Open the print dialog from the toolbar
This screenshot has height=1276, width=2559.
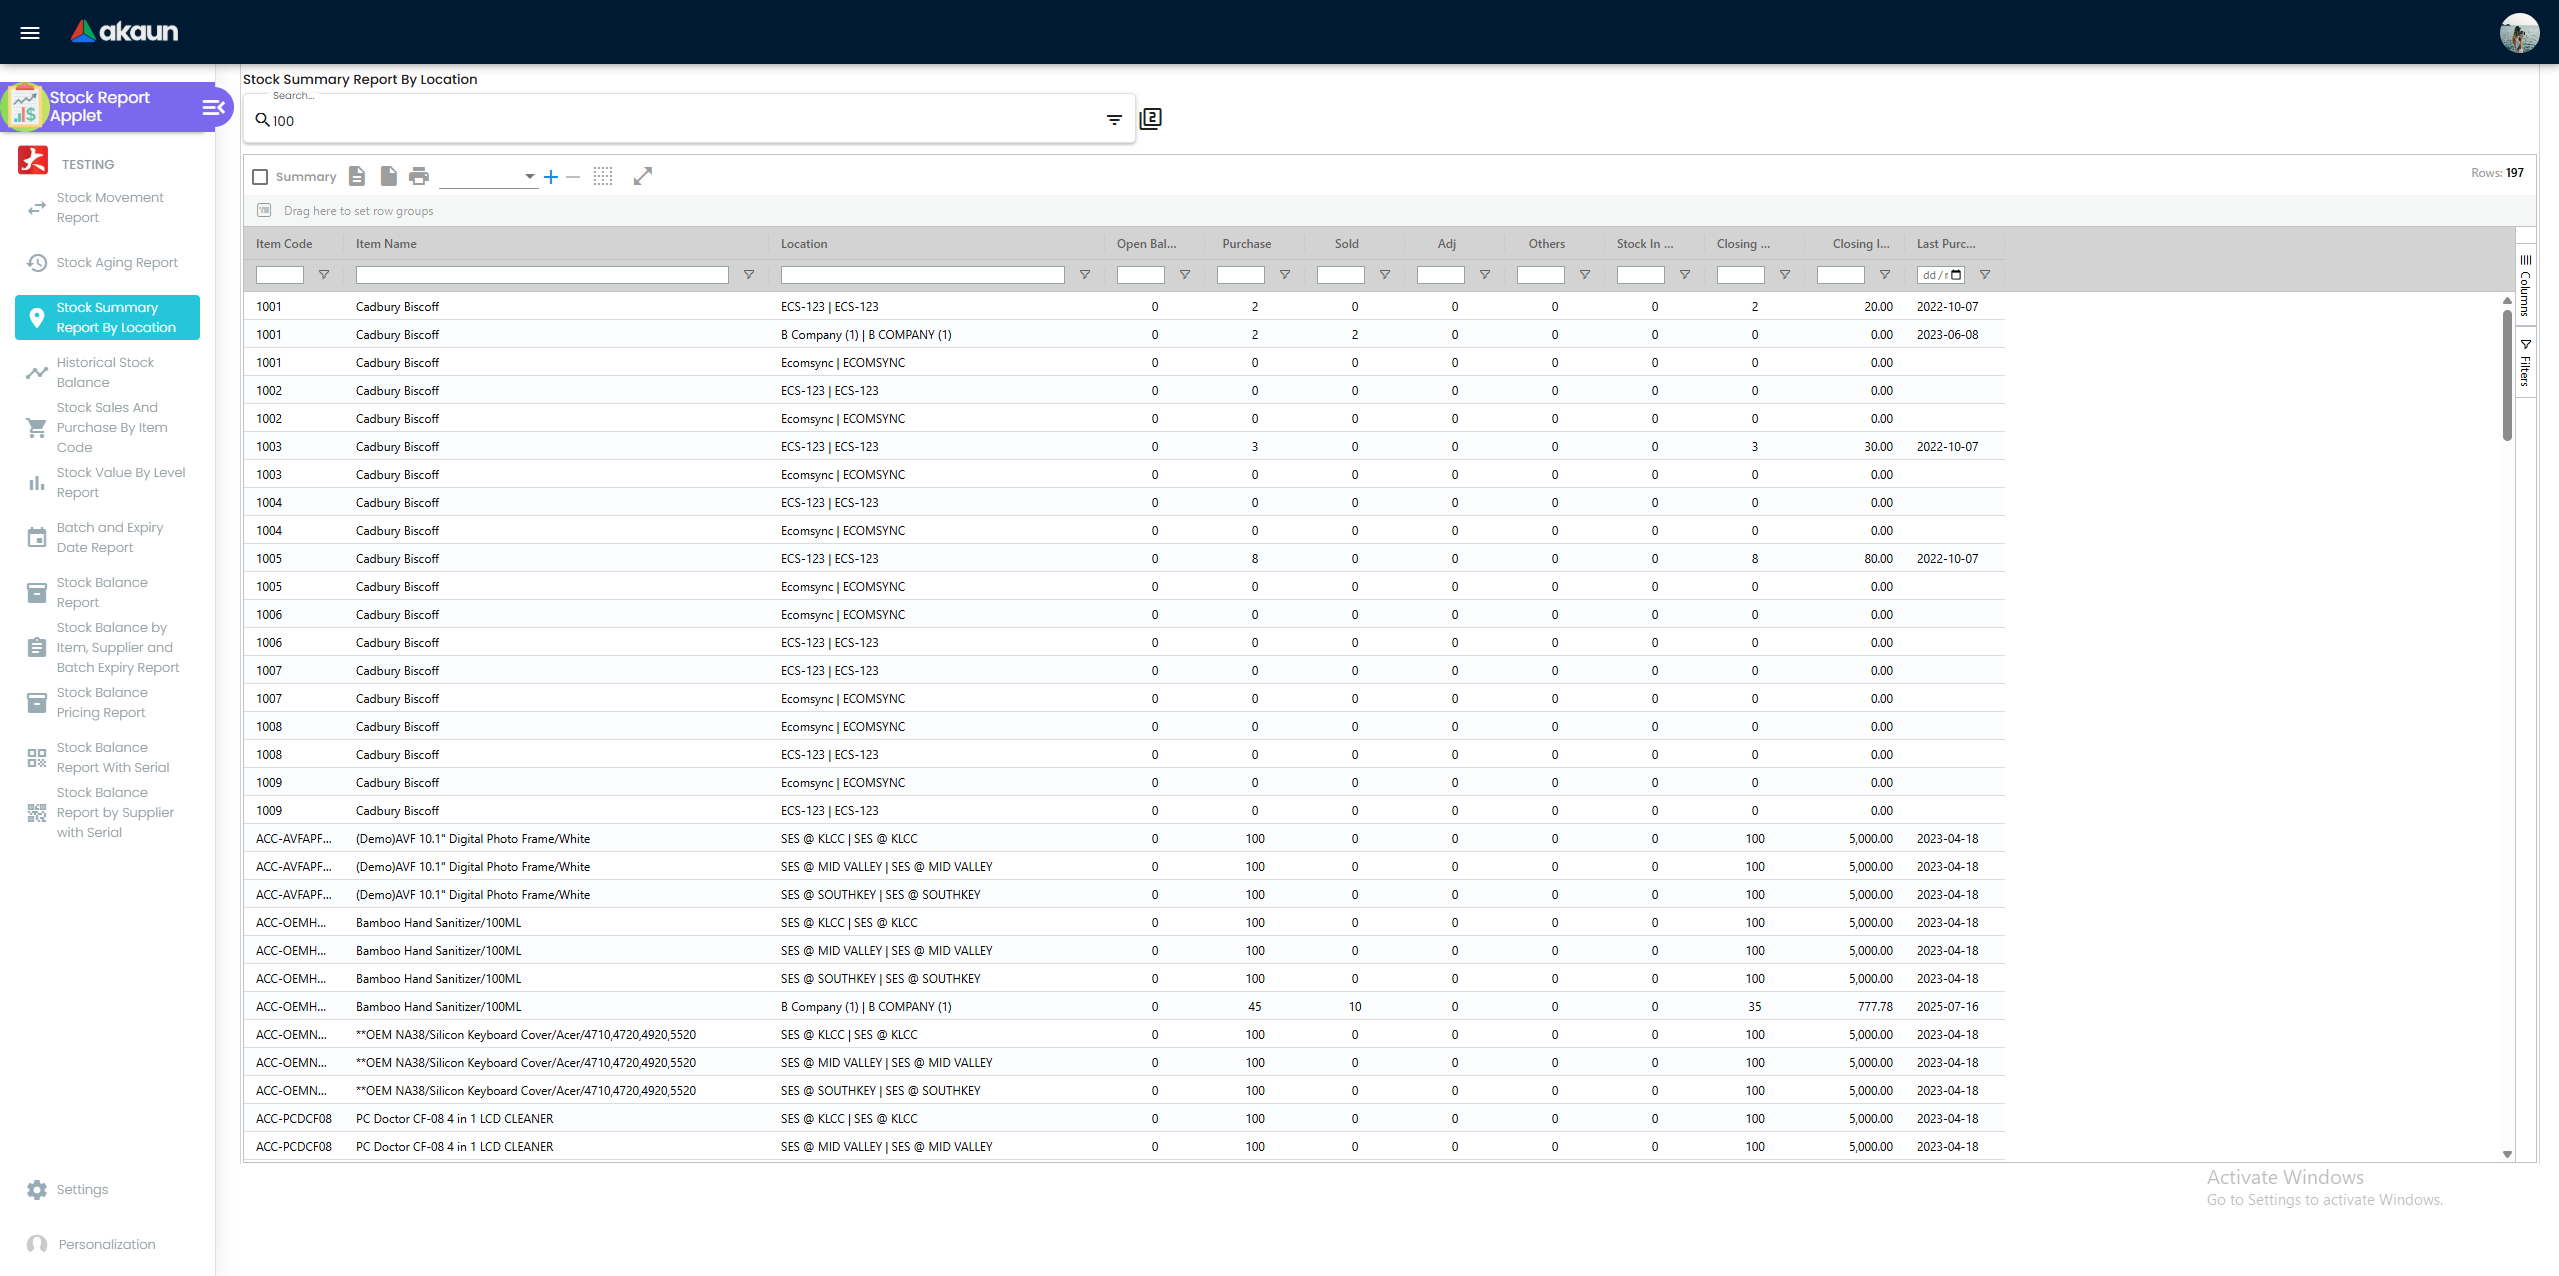point(418,176)
